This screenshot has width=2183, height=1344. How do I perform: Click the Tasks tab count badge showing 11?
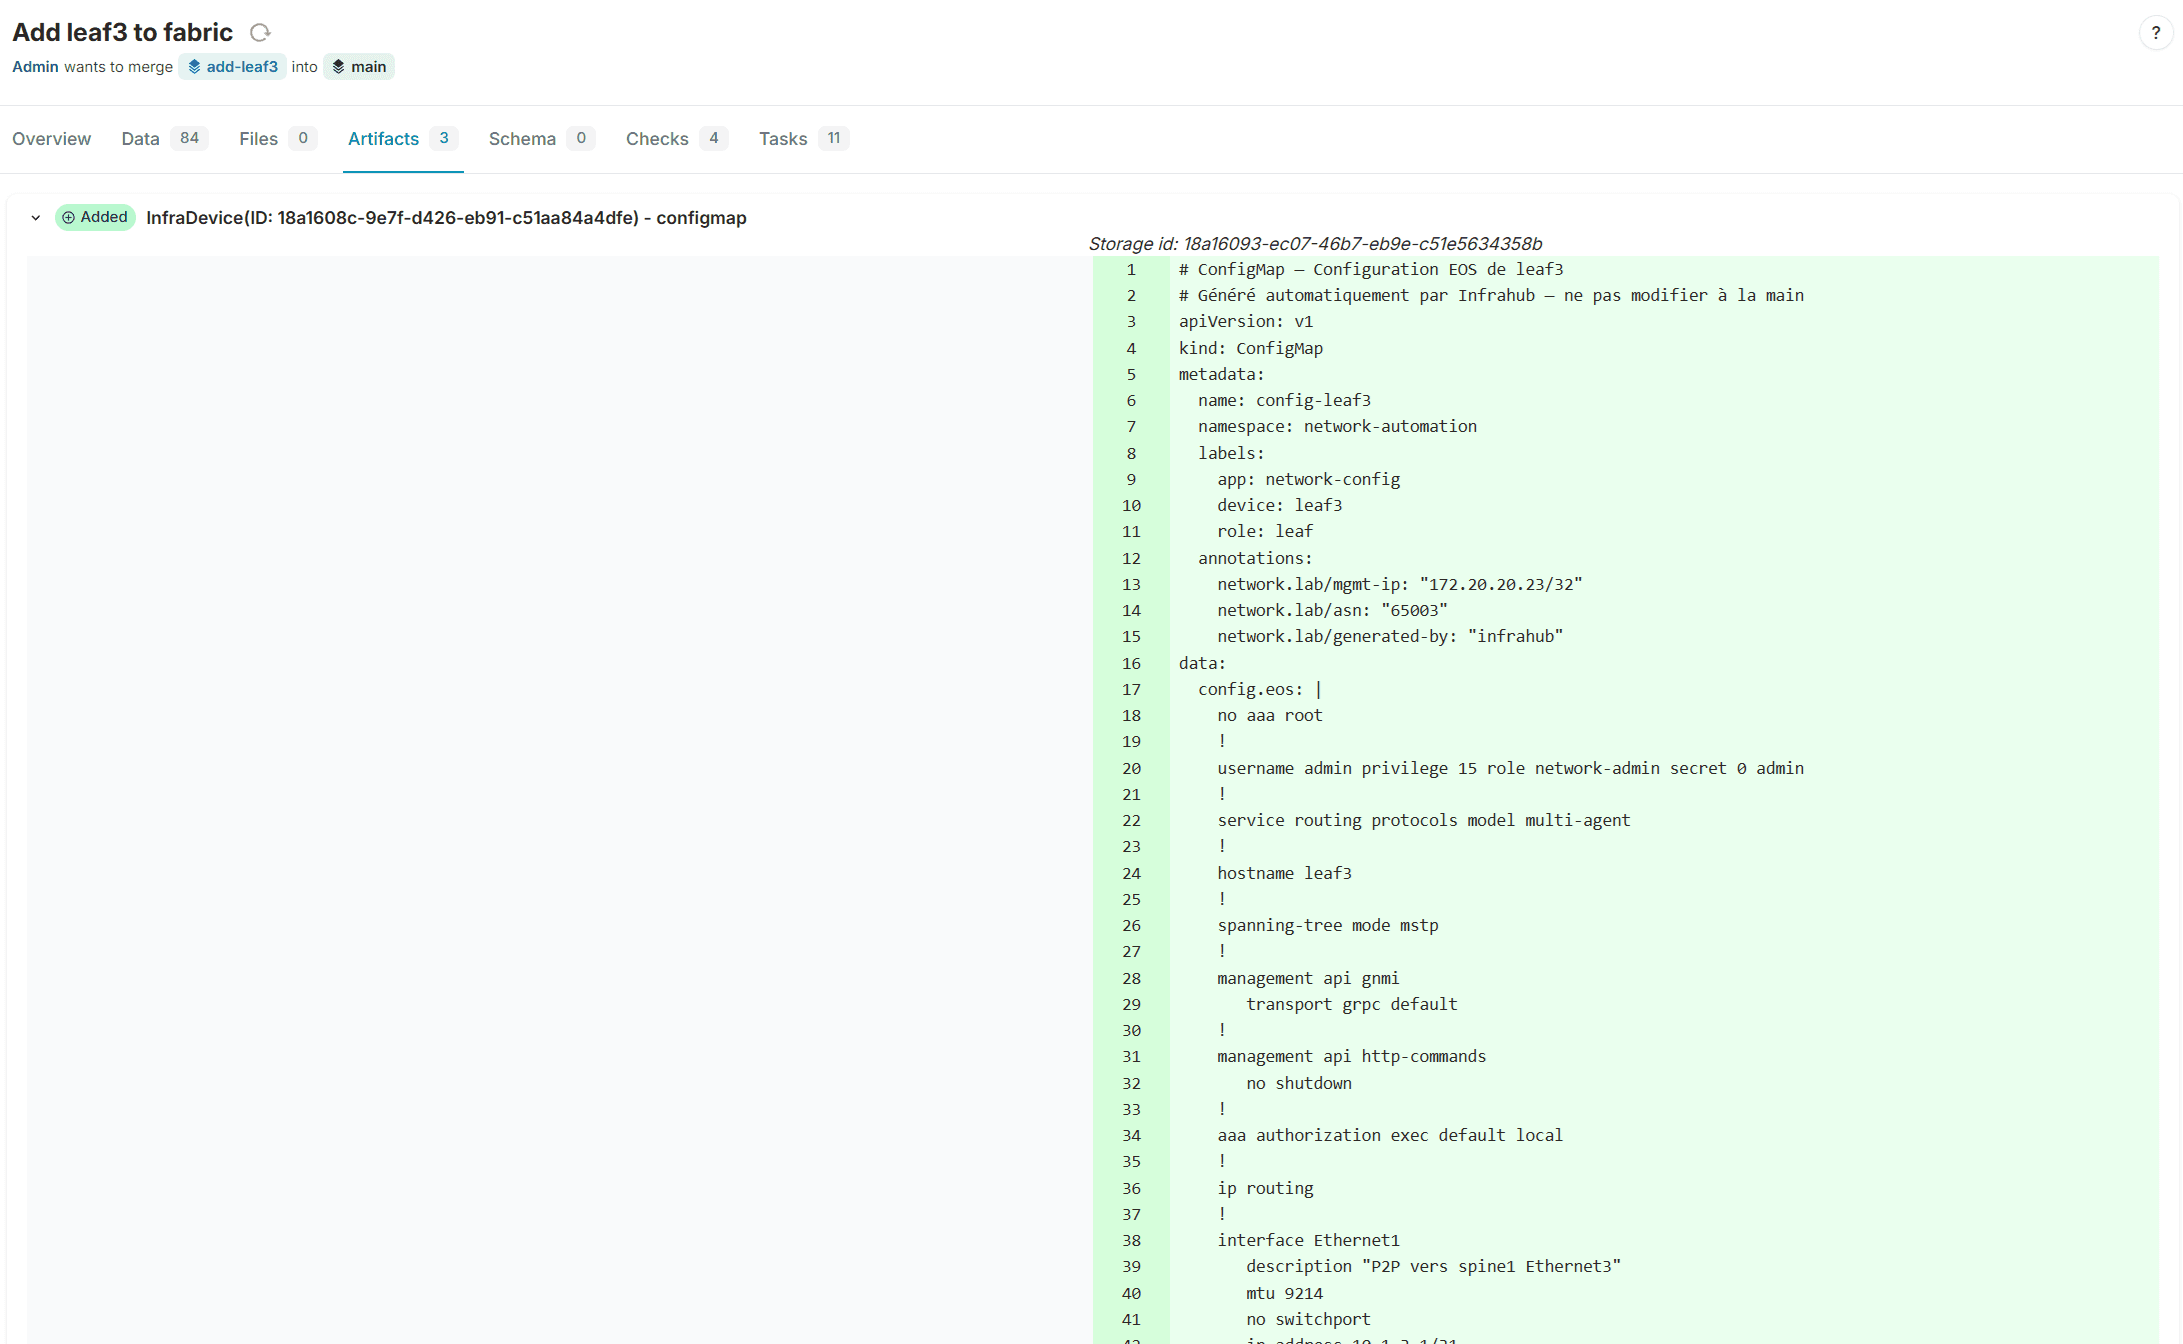[x=834, y=137]
